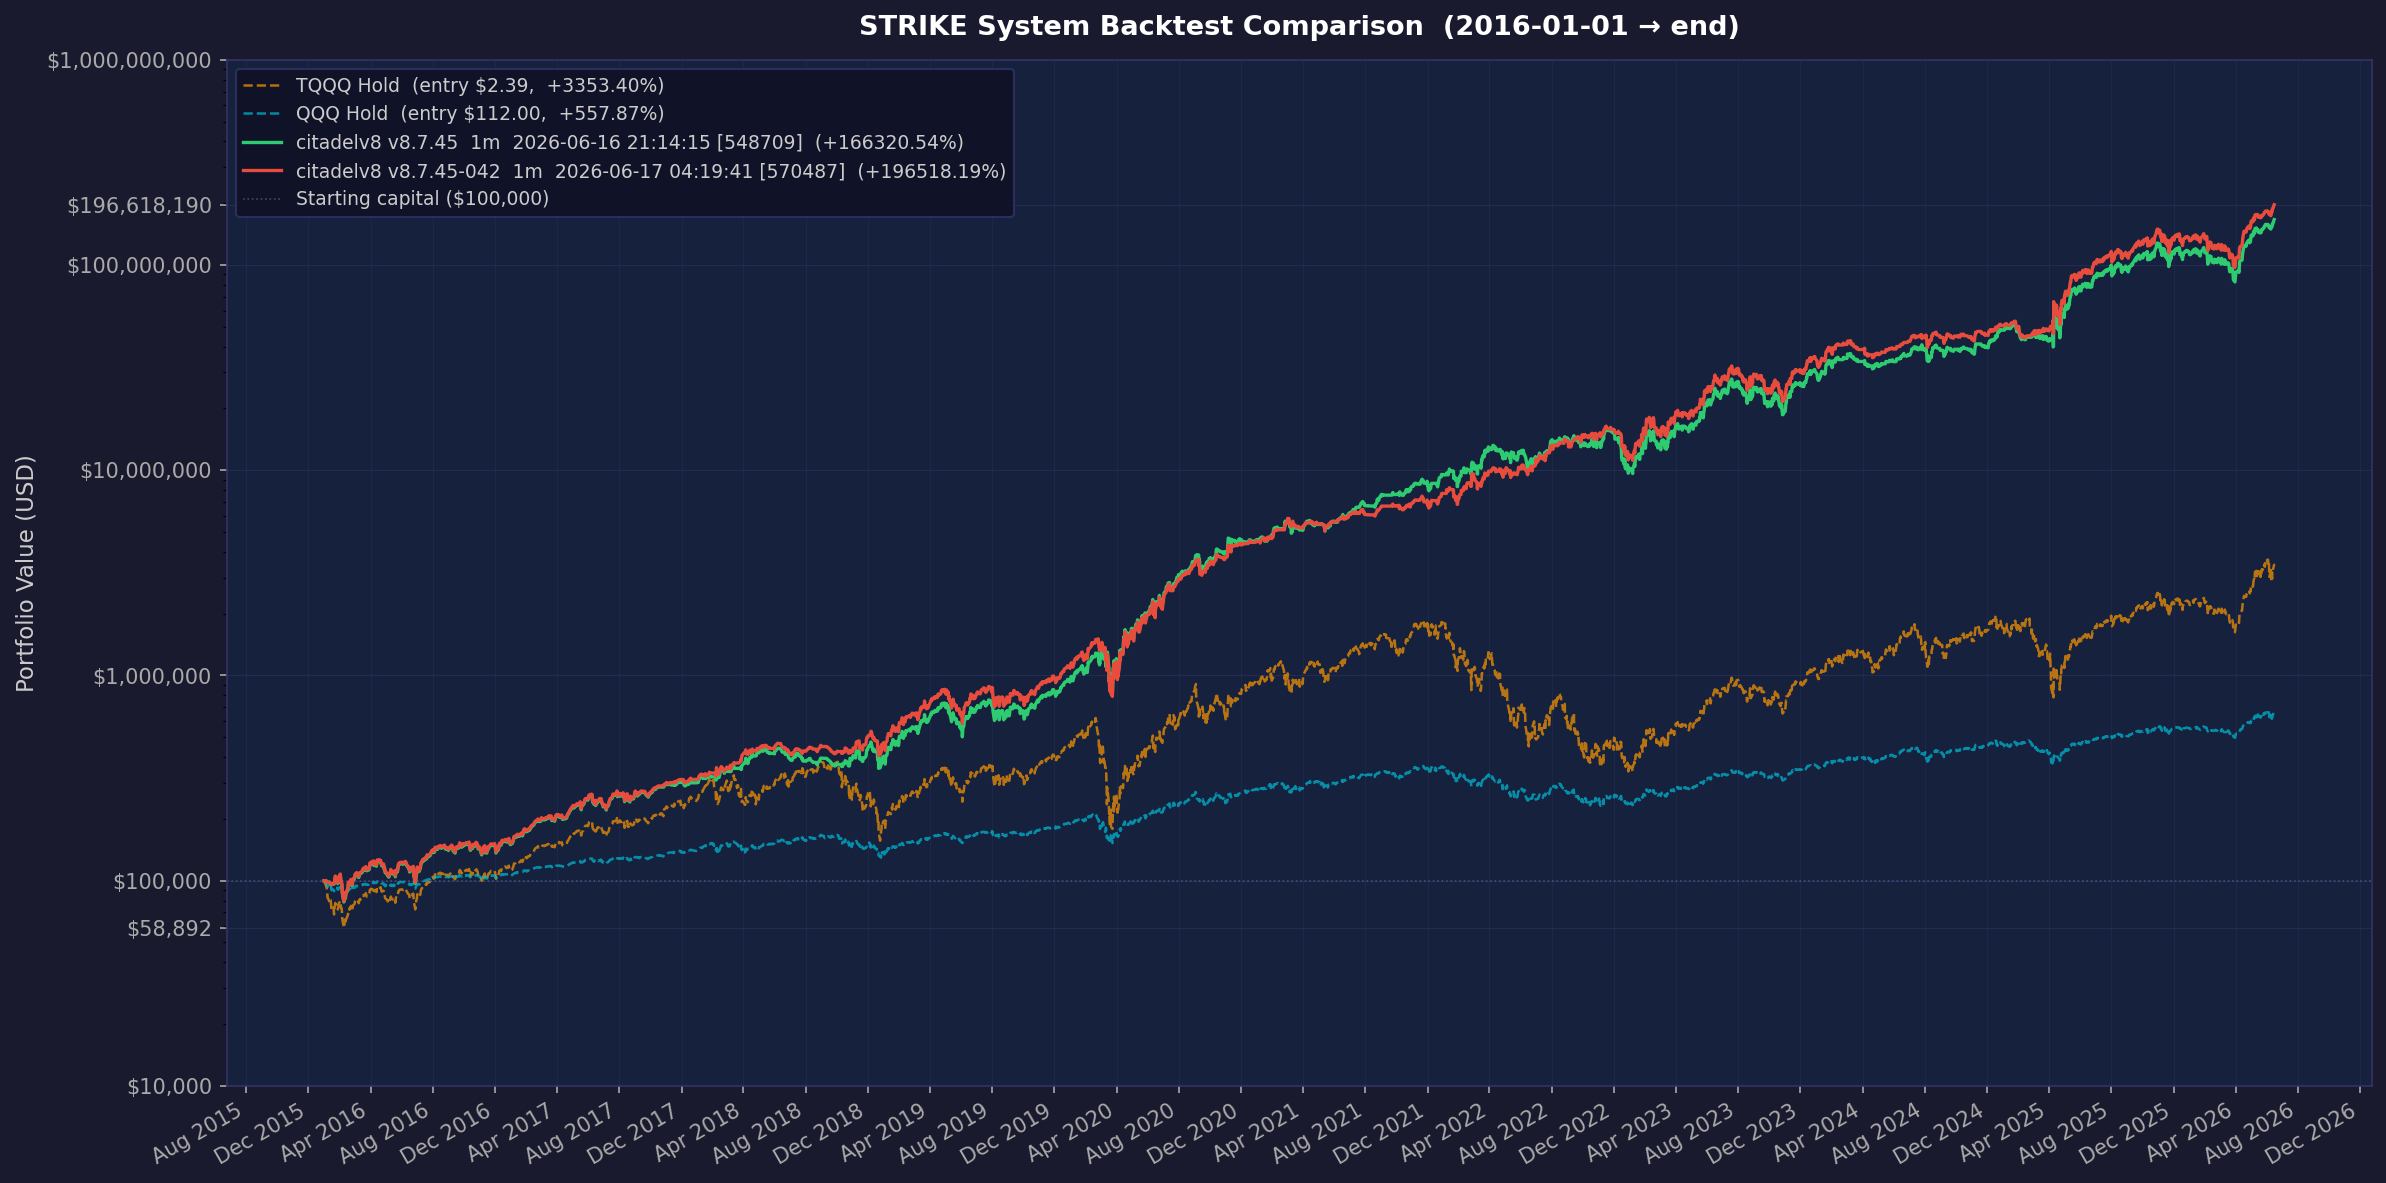Viewport: 2386px width, 1183px height.
Task: Click the green legend line sample
Action: tap(262, 143)
